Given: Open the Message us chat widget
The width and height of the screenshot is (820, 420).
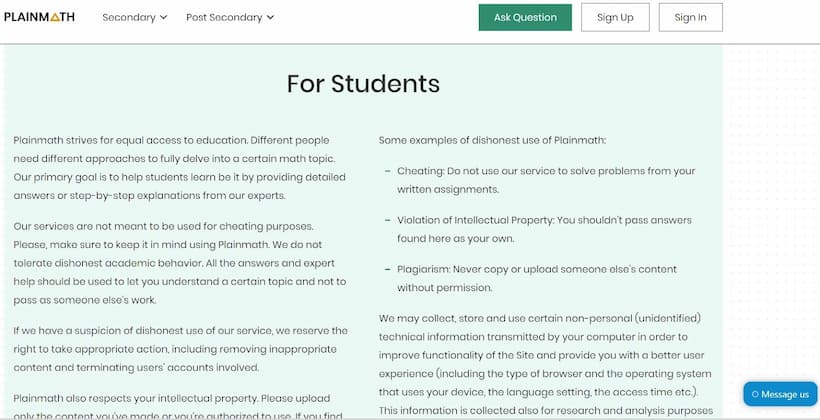Looking at the screenshot, I should tap(780, 394).
